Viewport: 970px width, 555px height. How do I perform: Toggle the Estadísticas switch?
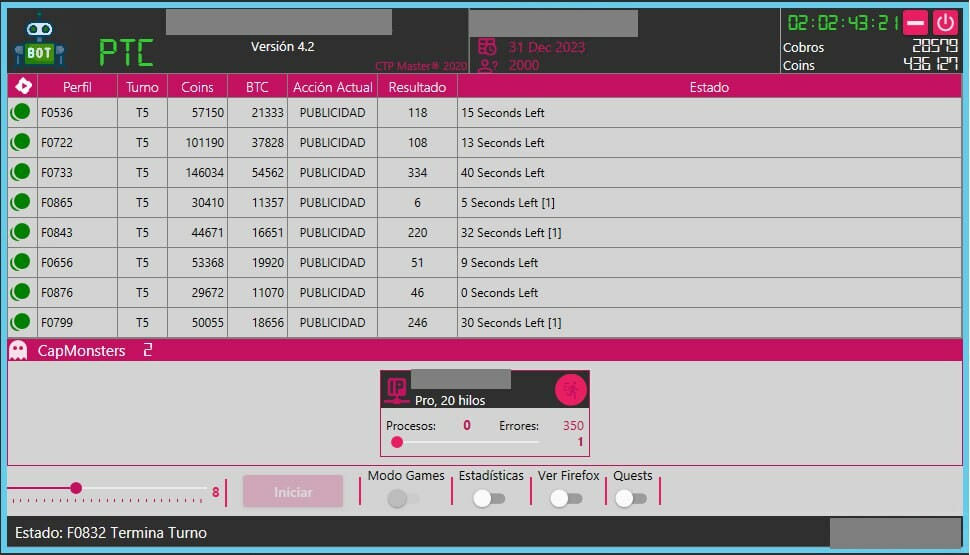tap(489, 498)
